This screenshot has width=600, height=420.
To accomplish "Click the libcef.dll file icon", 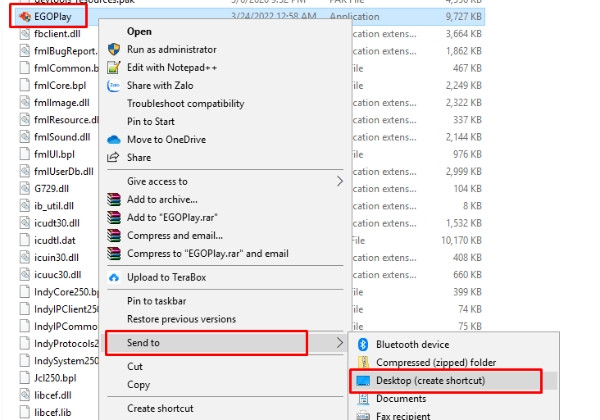I will point(24,395).
